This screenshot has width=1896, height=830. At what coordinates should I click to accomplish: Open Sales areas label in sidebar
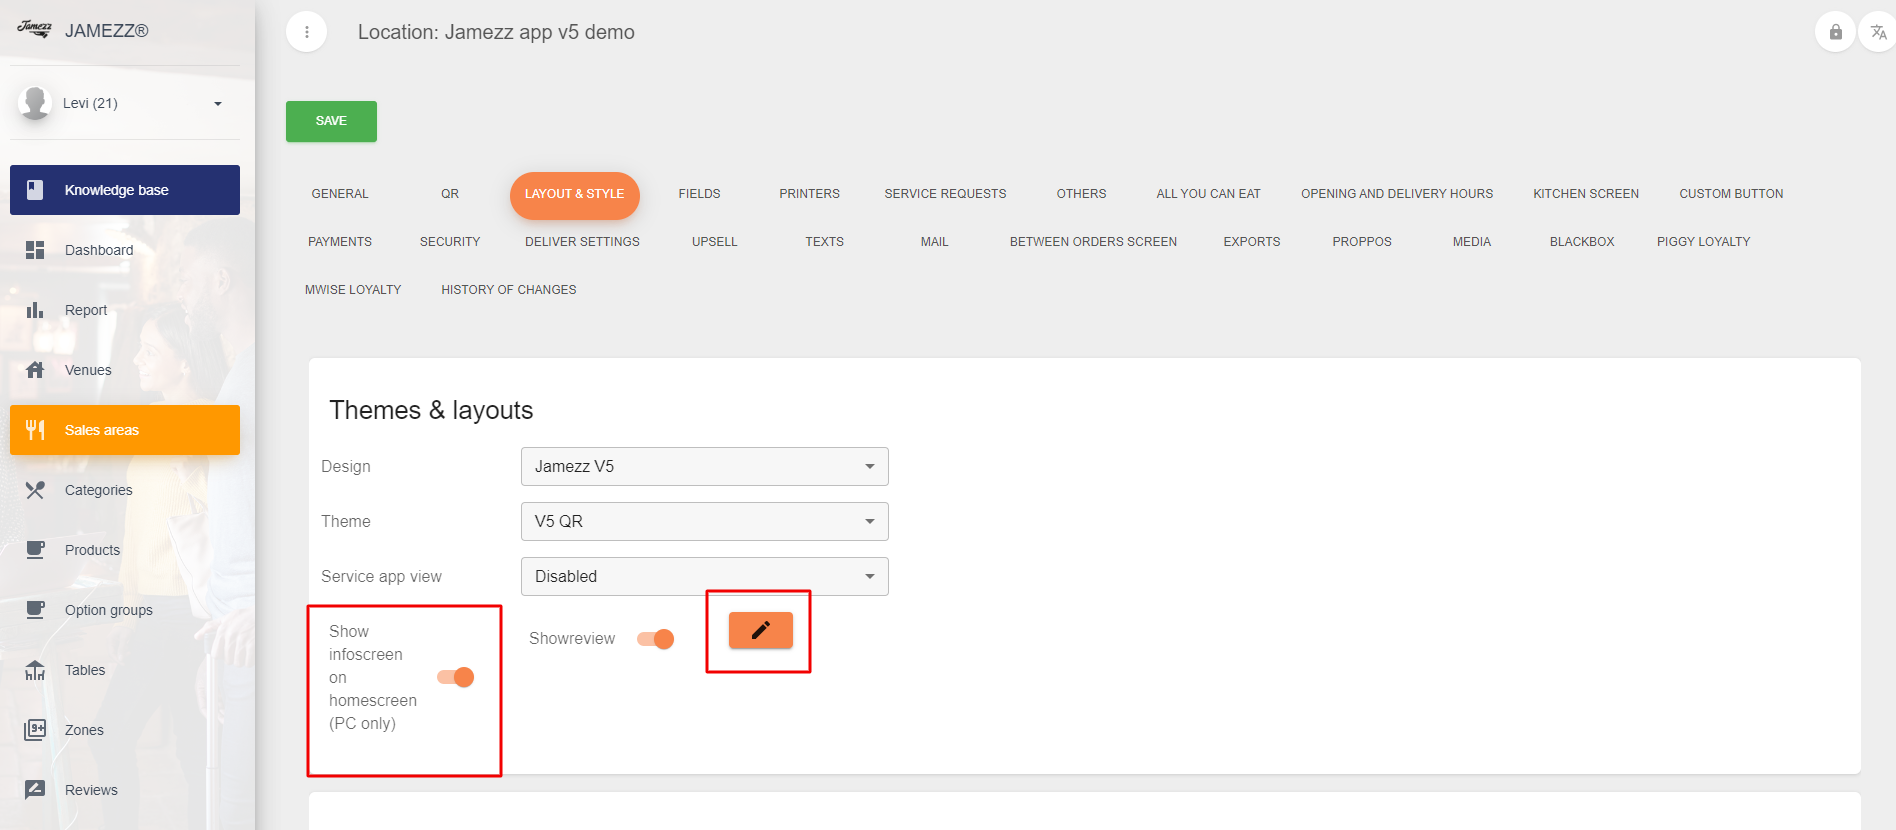coord(102,430)
